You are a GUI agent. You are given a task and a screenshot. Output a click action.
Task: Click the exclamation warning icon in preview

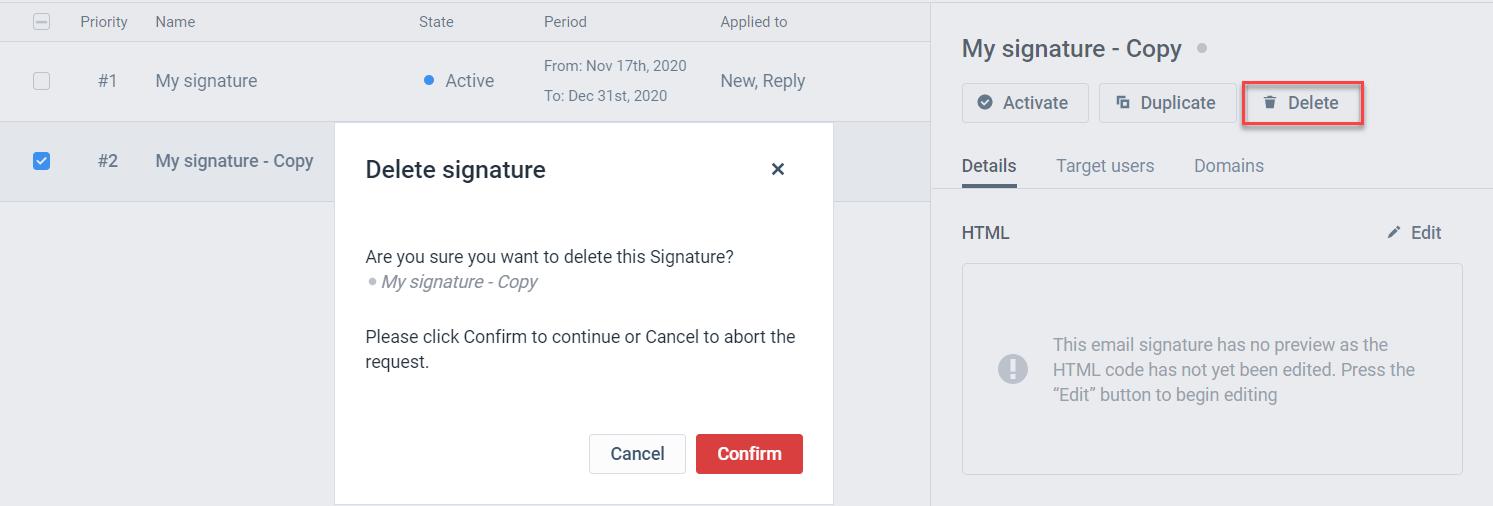pos(1013,369)
